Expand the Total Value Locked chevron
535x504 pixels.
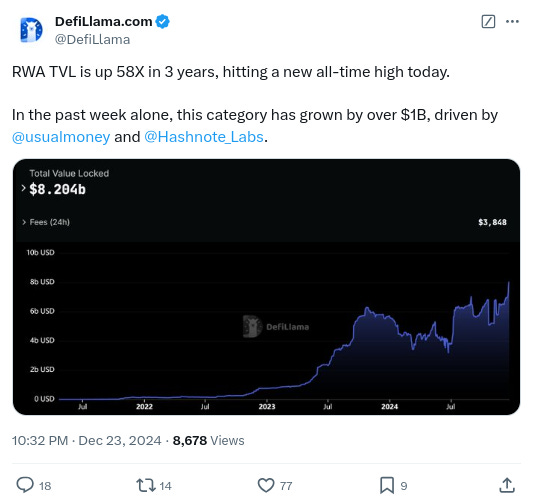(24, 188)
